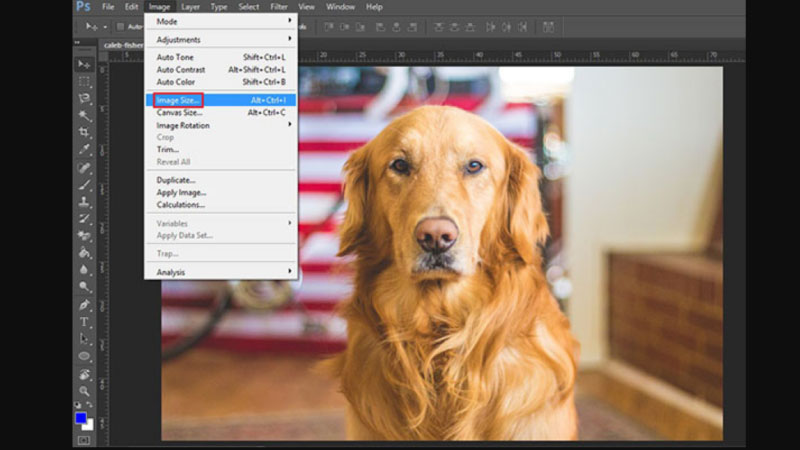Set the white background color swatch

tap(90, 426)
